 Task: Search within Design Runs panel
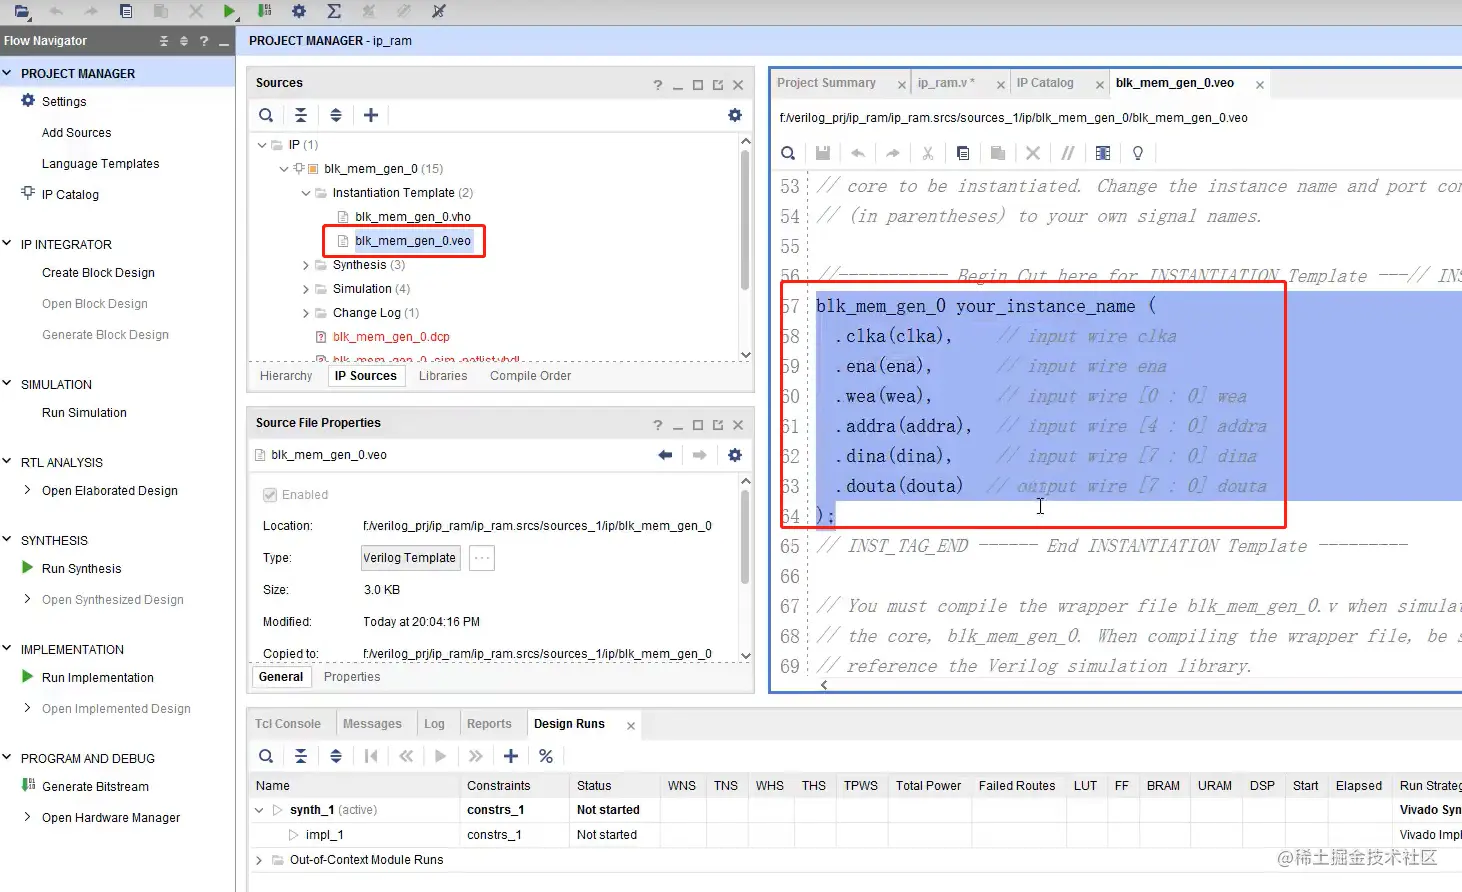[x=266, y=756]
